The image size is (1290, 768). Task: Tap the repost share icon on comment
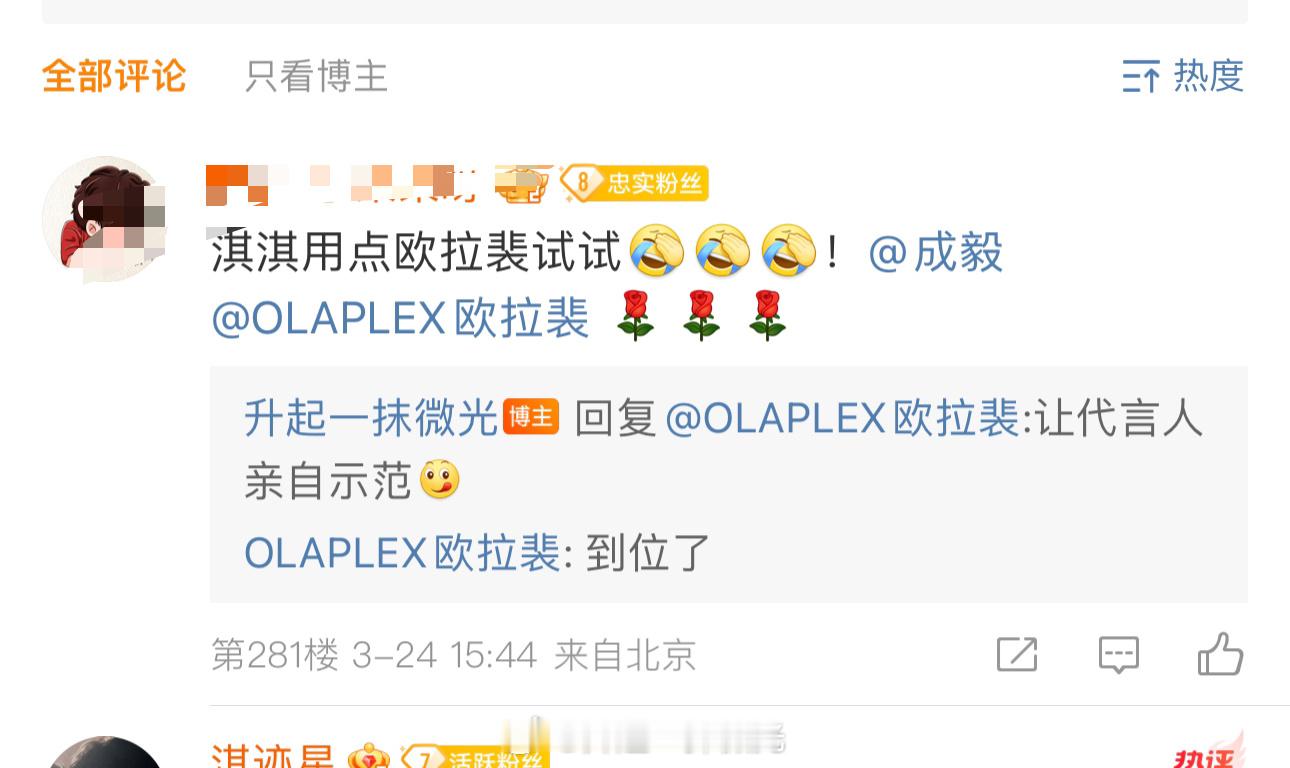coord(1017,655)
